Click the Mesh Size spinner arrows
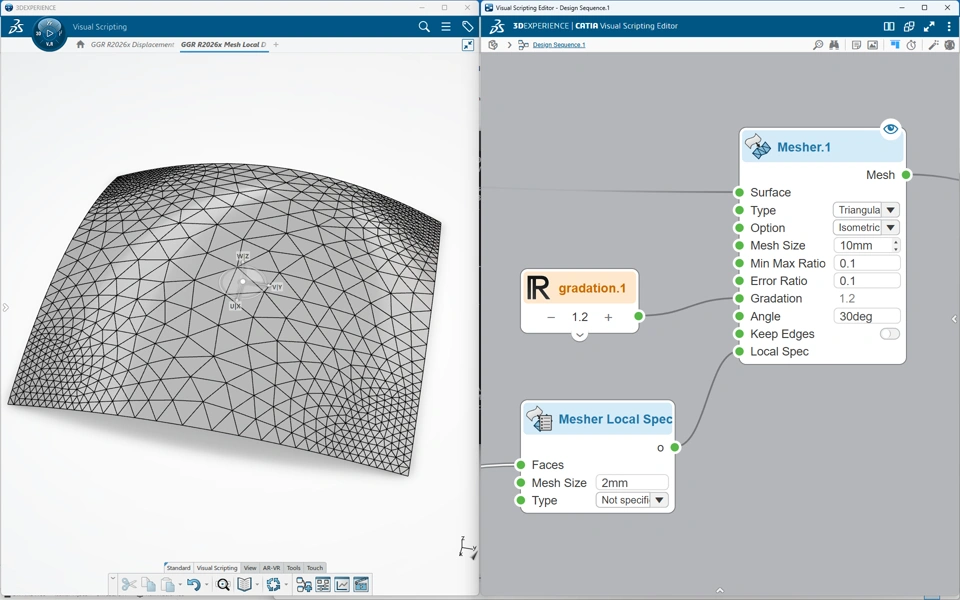 pyautogui.click(x=896, y=245)
